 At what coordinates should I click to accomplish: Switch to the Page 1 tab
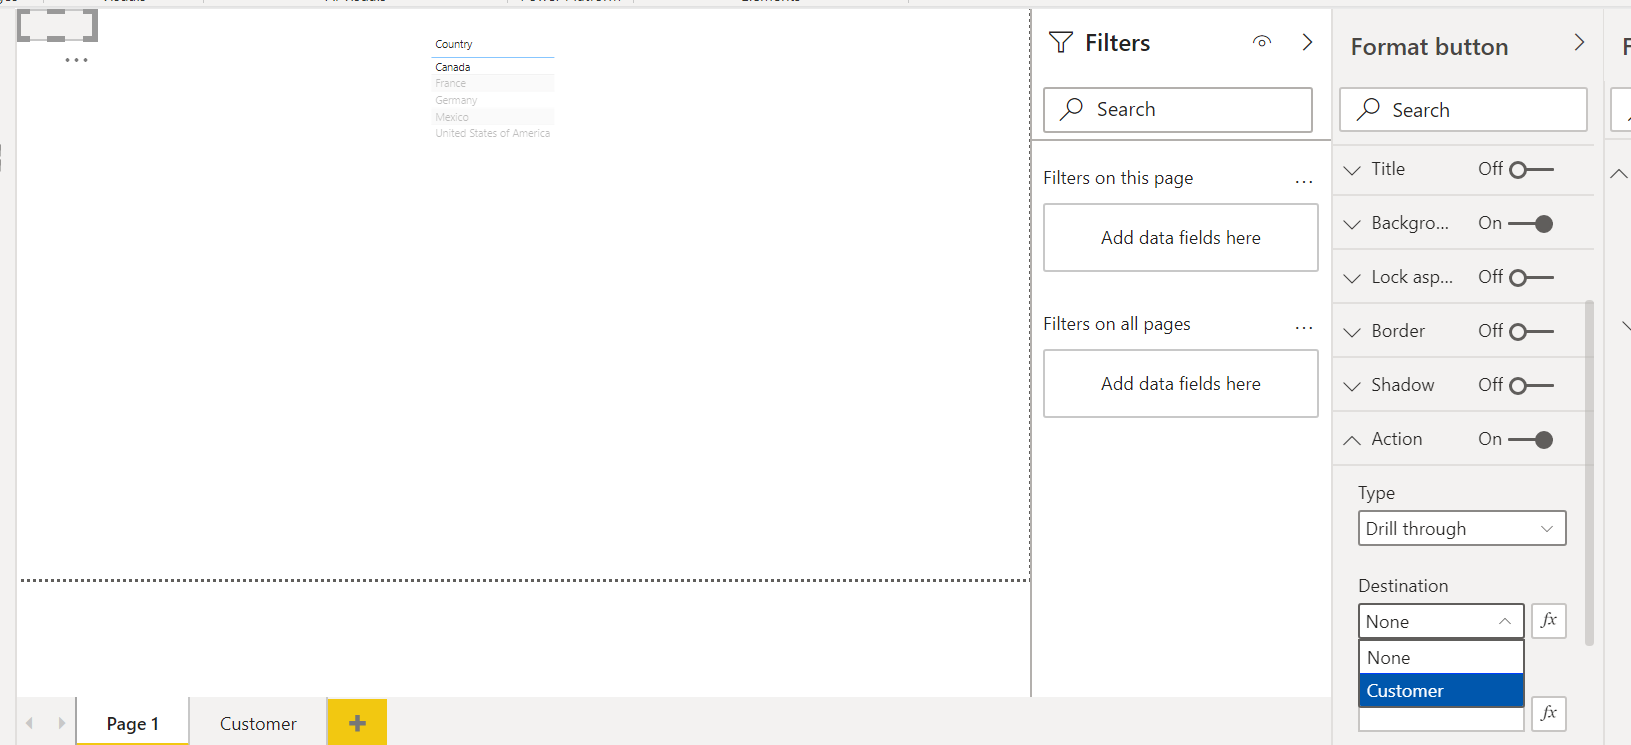point(133,723)
